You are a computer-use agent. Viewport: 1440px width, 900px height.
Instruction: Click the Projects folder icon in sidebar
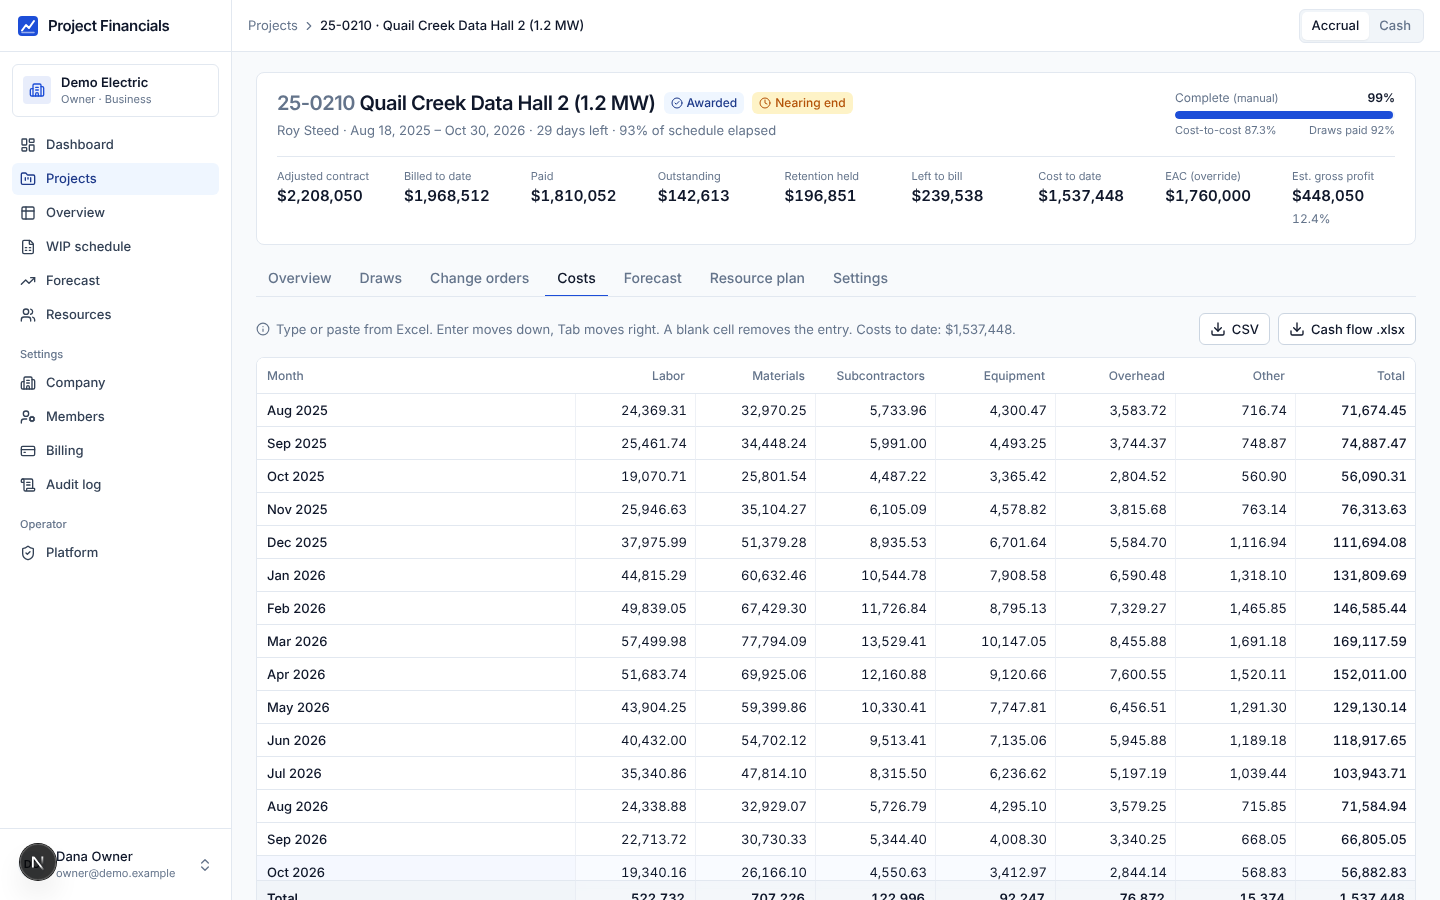pos(28,179)
